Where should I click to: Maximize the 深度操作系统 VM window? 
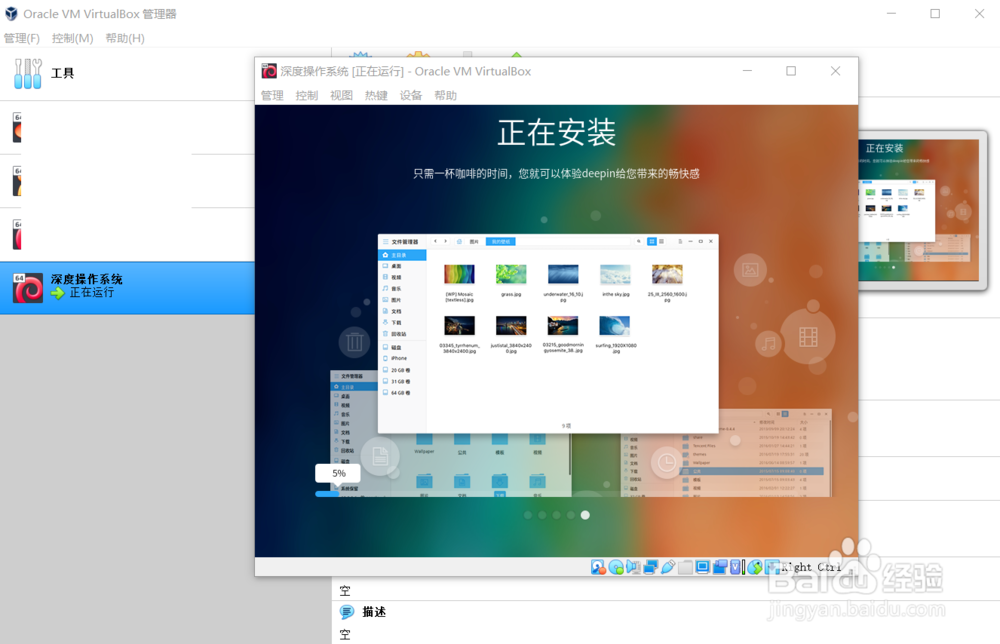click(x=791, y=71)
